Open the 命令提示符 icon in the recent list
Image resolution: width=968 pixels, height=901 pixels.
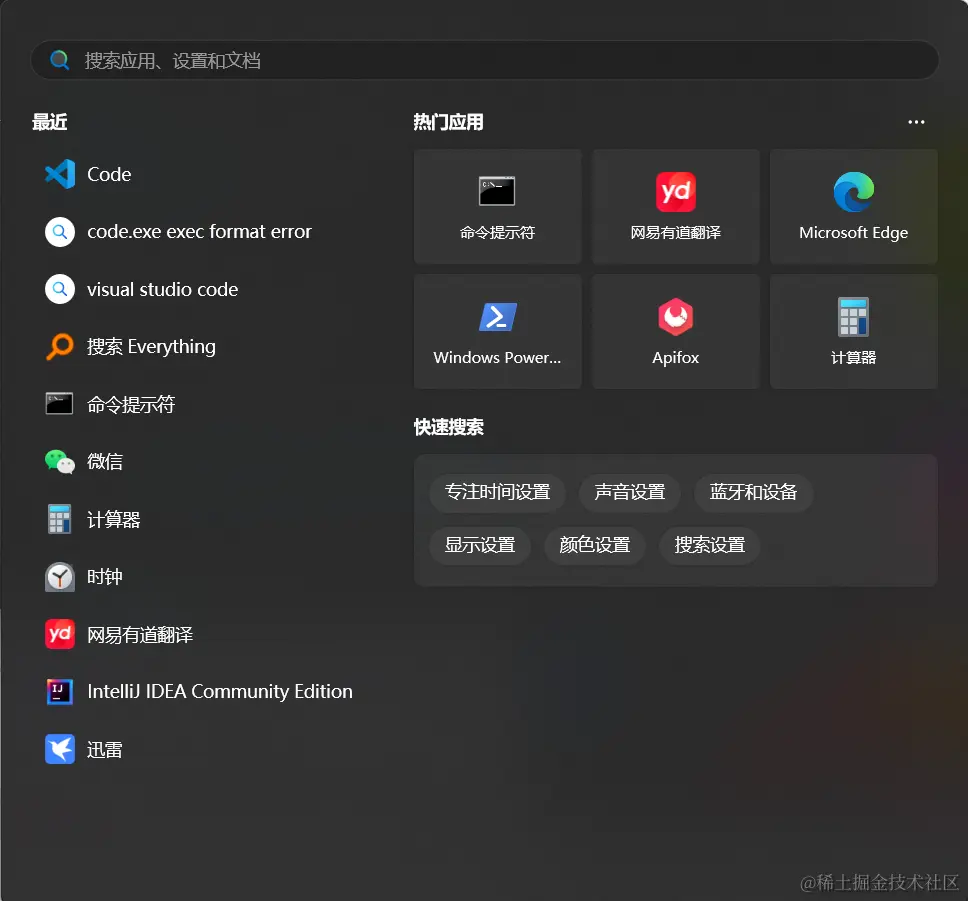(59, 404)
